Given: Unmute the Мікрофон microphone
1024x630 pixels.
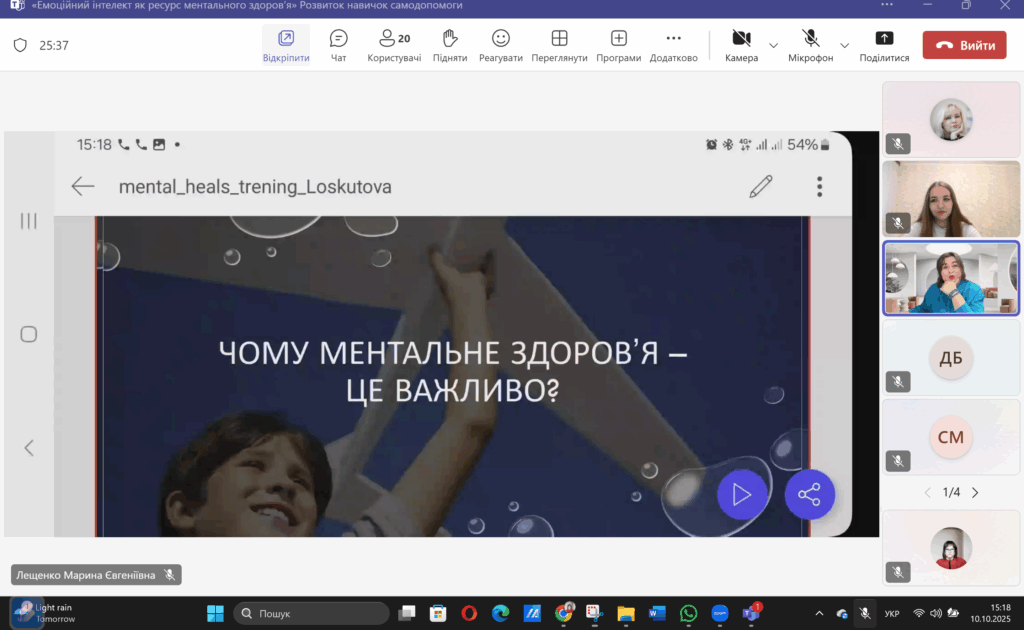Looking at the screenshot, I should pyautogui.click(x=810, y=45).
